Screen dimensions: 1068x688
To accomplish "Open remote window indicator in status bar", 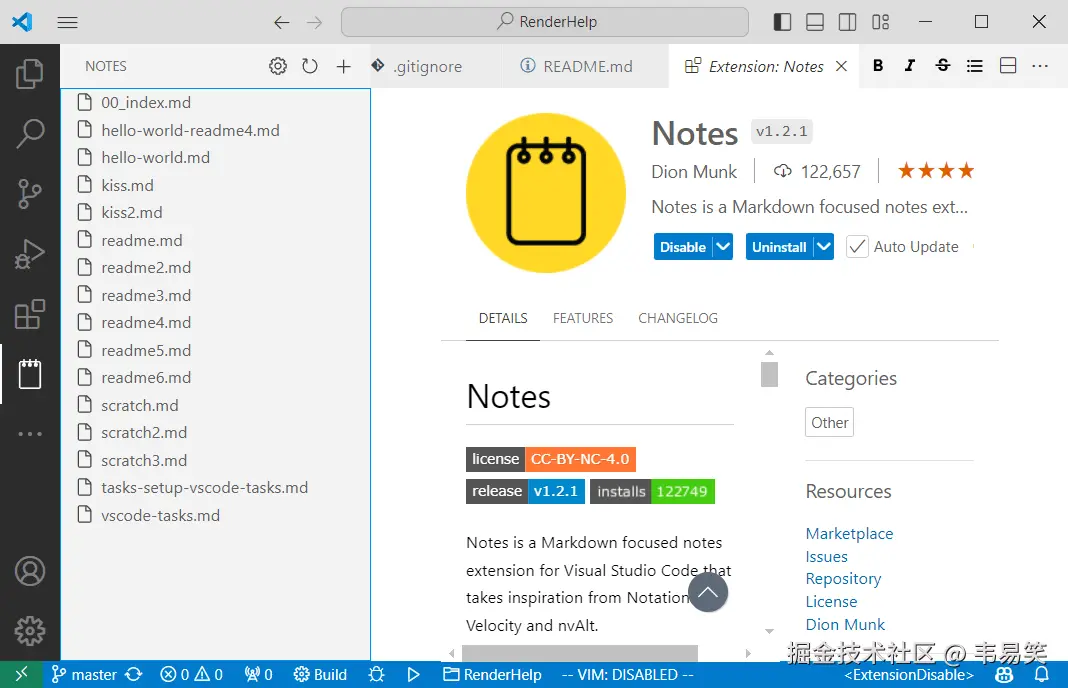I will 21,674.
